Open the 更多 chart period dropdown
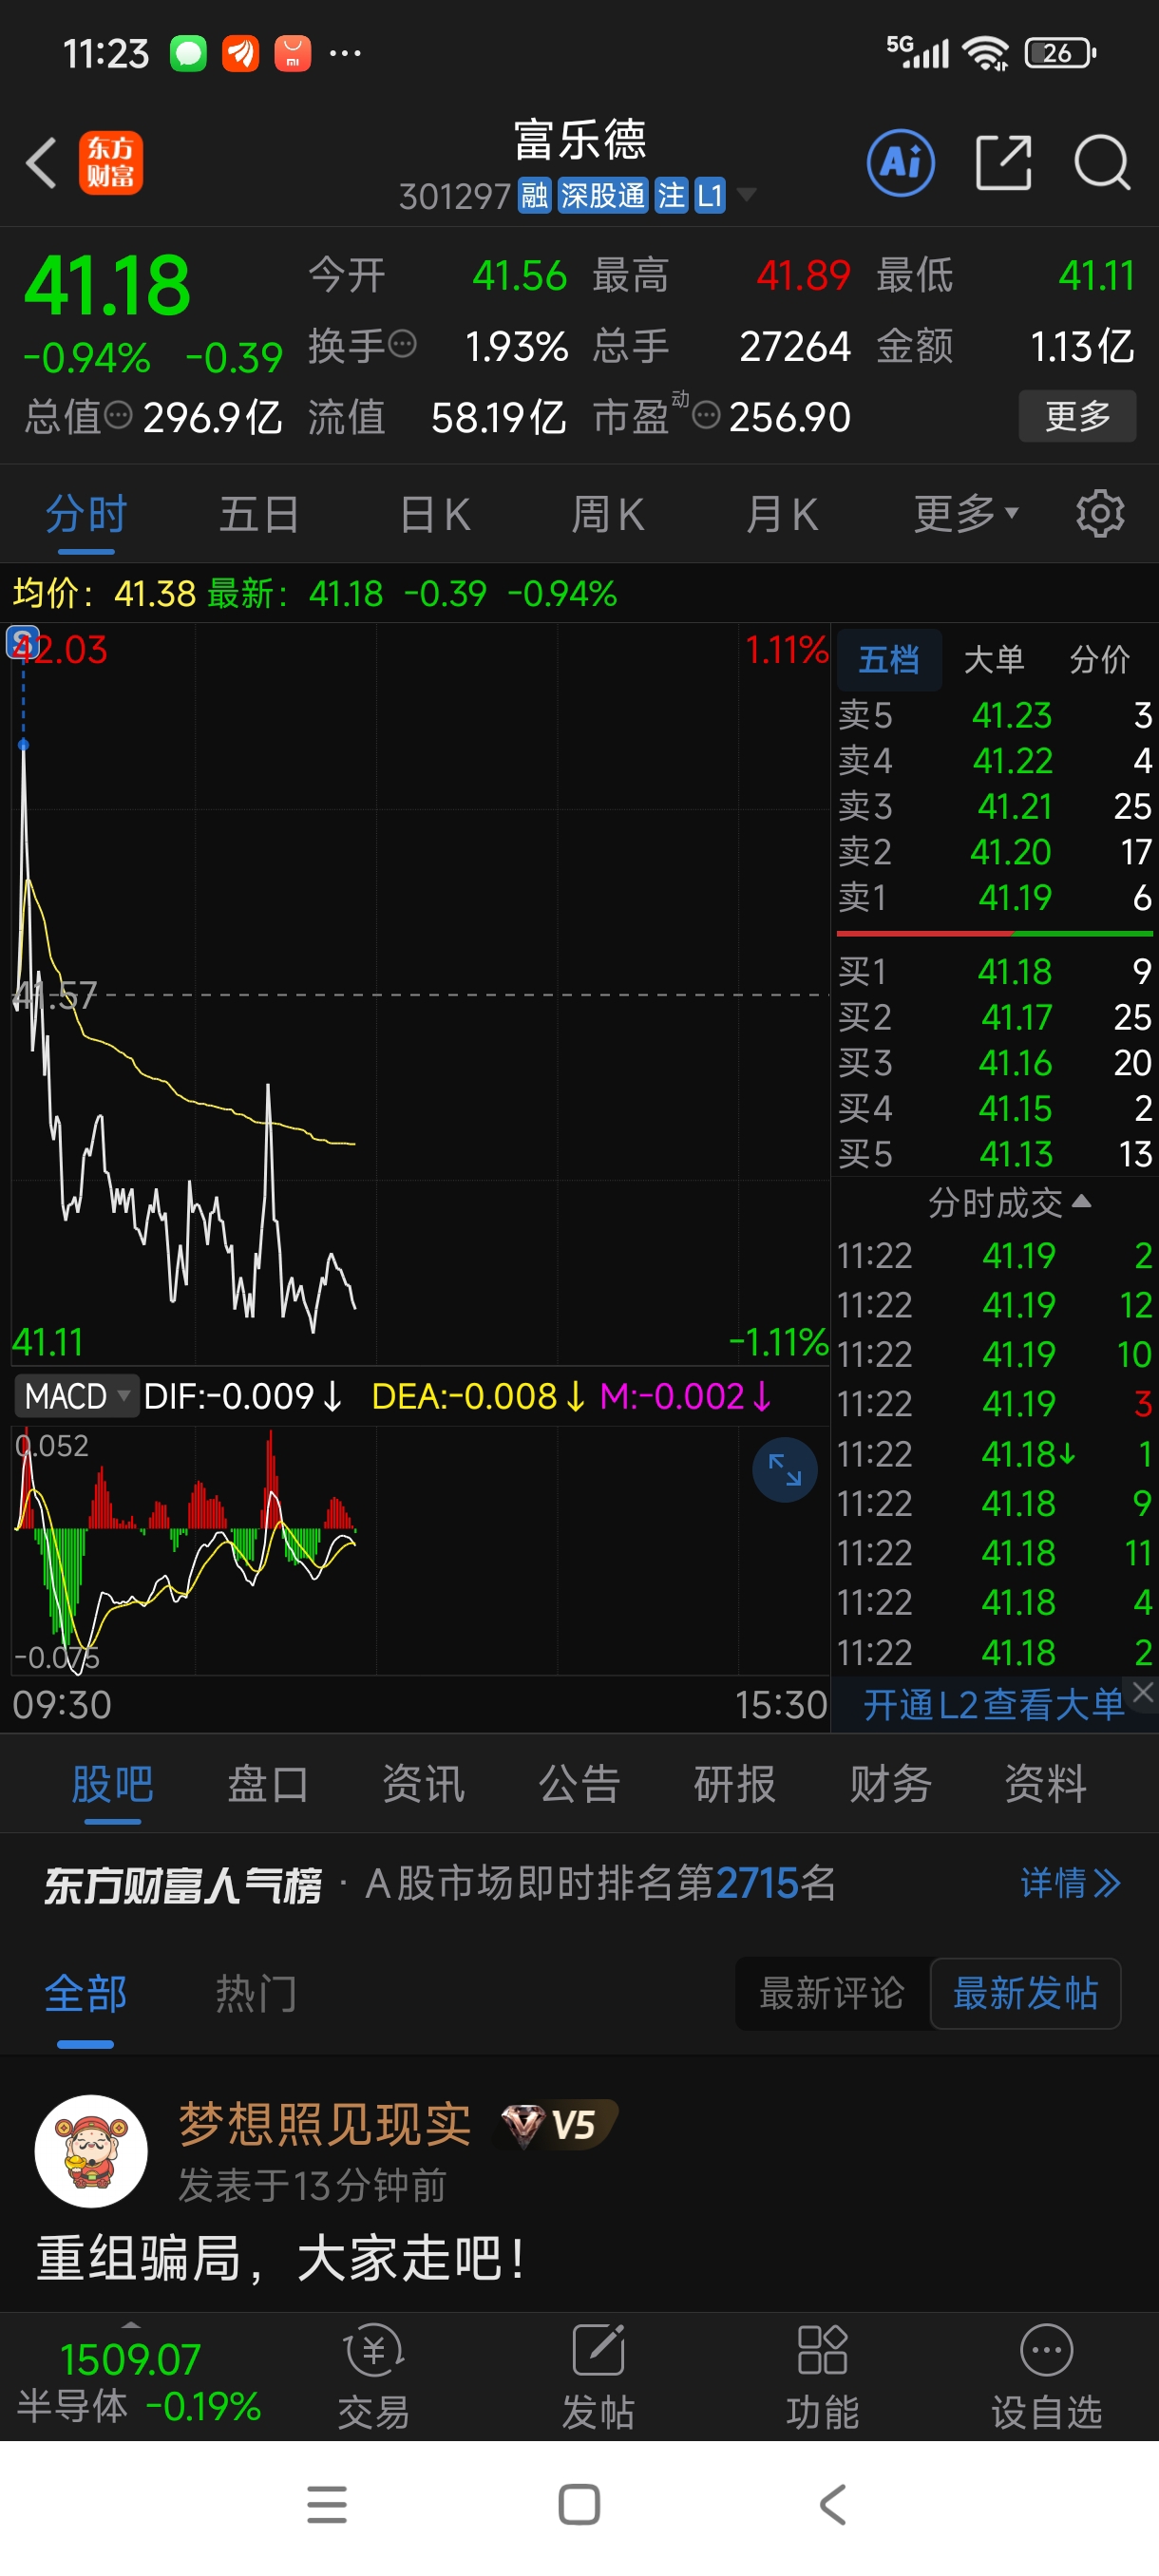Screen dimensions: 1159x2576 coord(966,513)
